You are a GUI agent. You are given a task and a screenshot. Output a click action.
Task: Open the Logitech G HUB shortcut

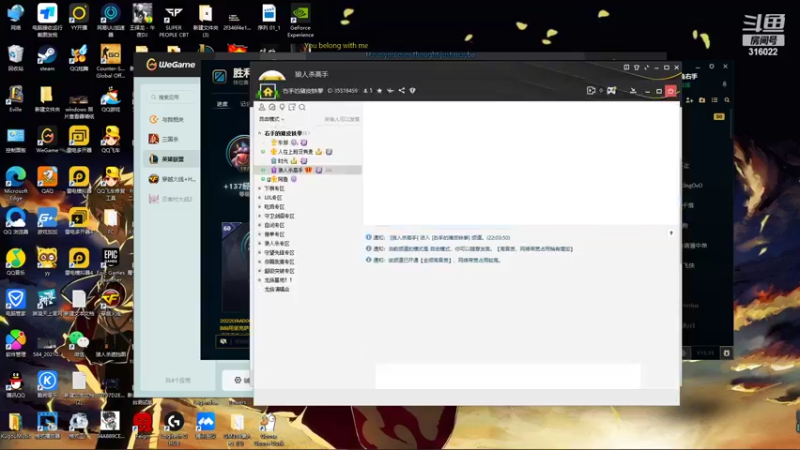tap(173, 429)
